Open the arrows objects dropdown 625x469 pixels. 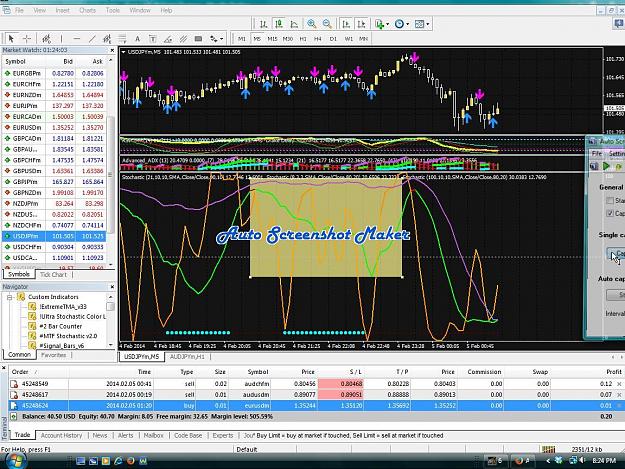pyautogui.click(x=222, y=39)
